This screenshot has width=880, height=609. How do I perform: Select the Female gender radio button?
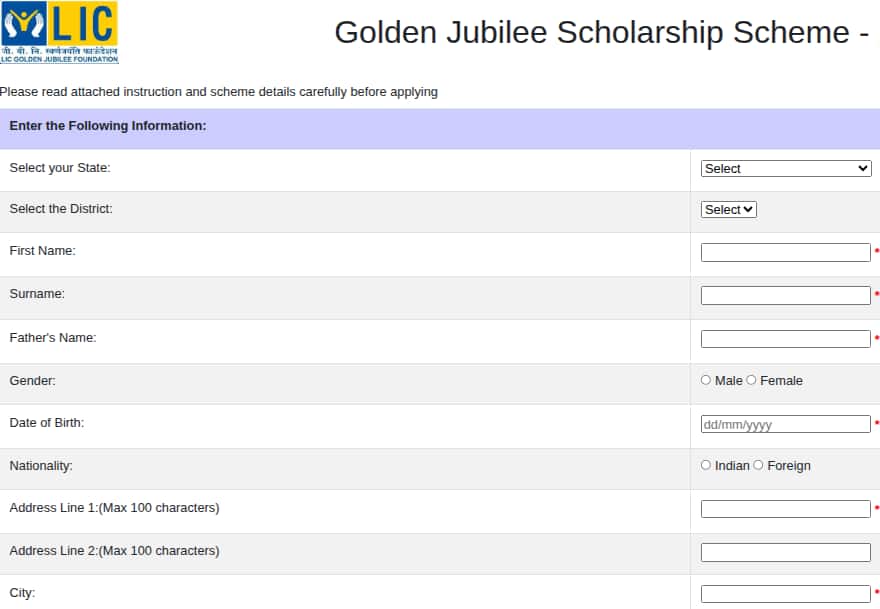pyautogui.click(x=751, y=380)
